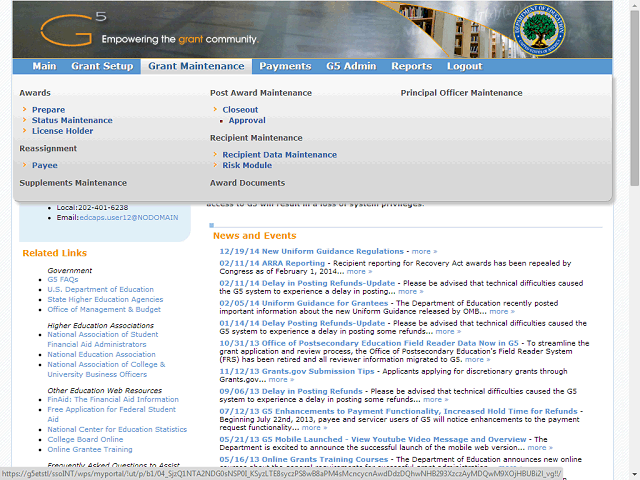Click the Department of Education seal

coord(580,29)
